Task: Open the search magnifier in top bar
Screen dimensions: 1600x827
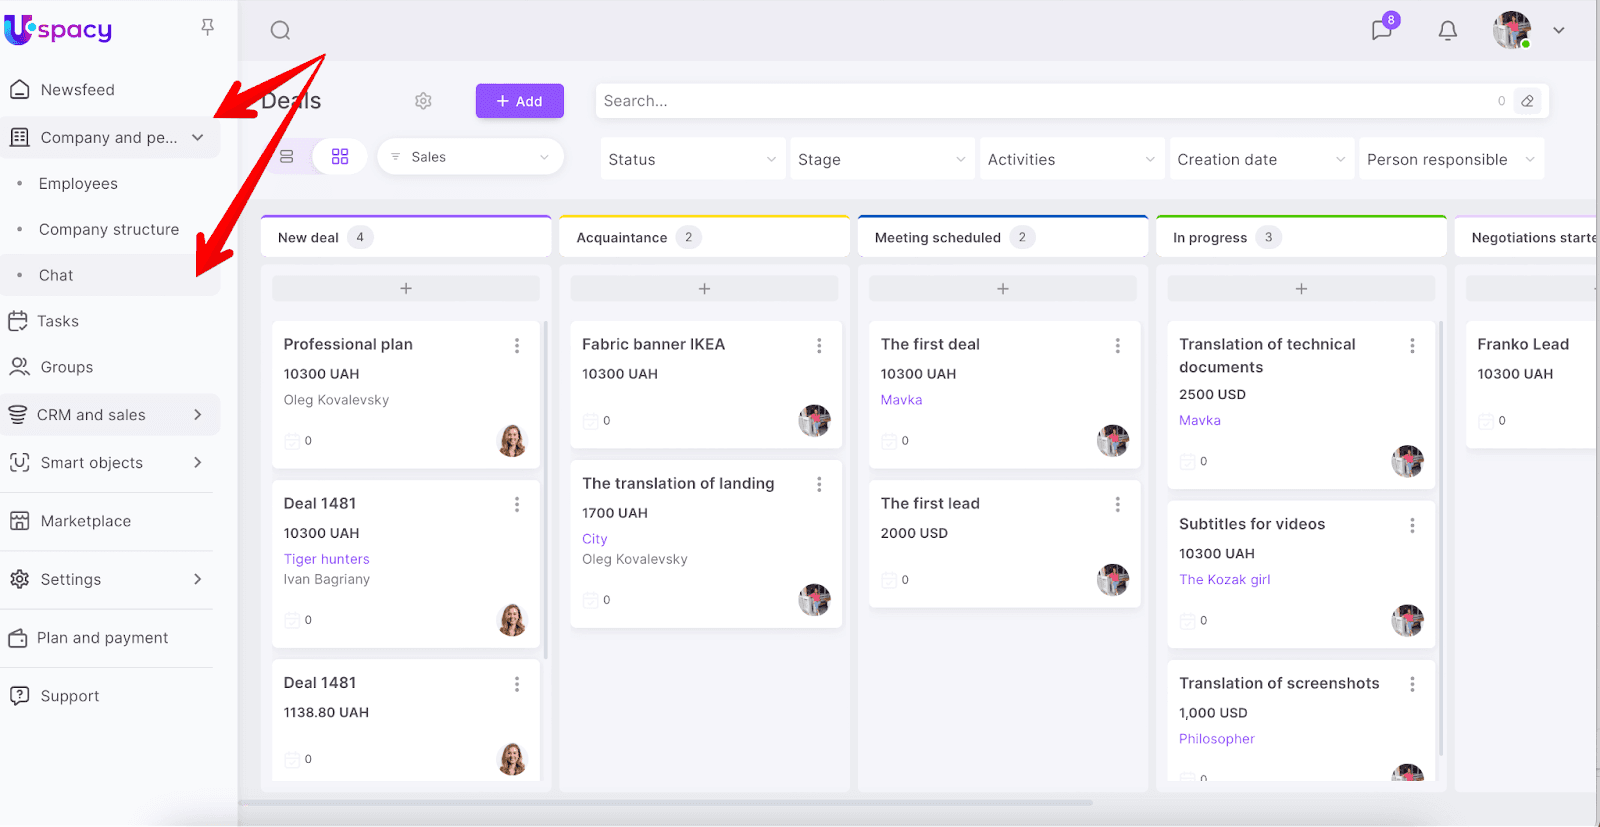Action: pos(280,30)
